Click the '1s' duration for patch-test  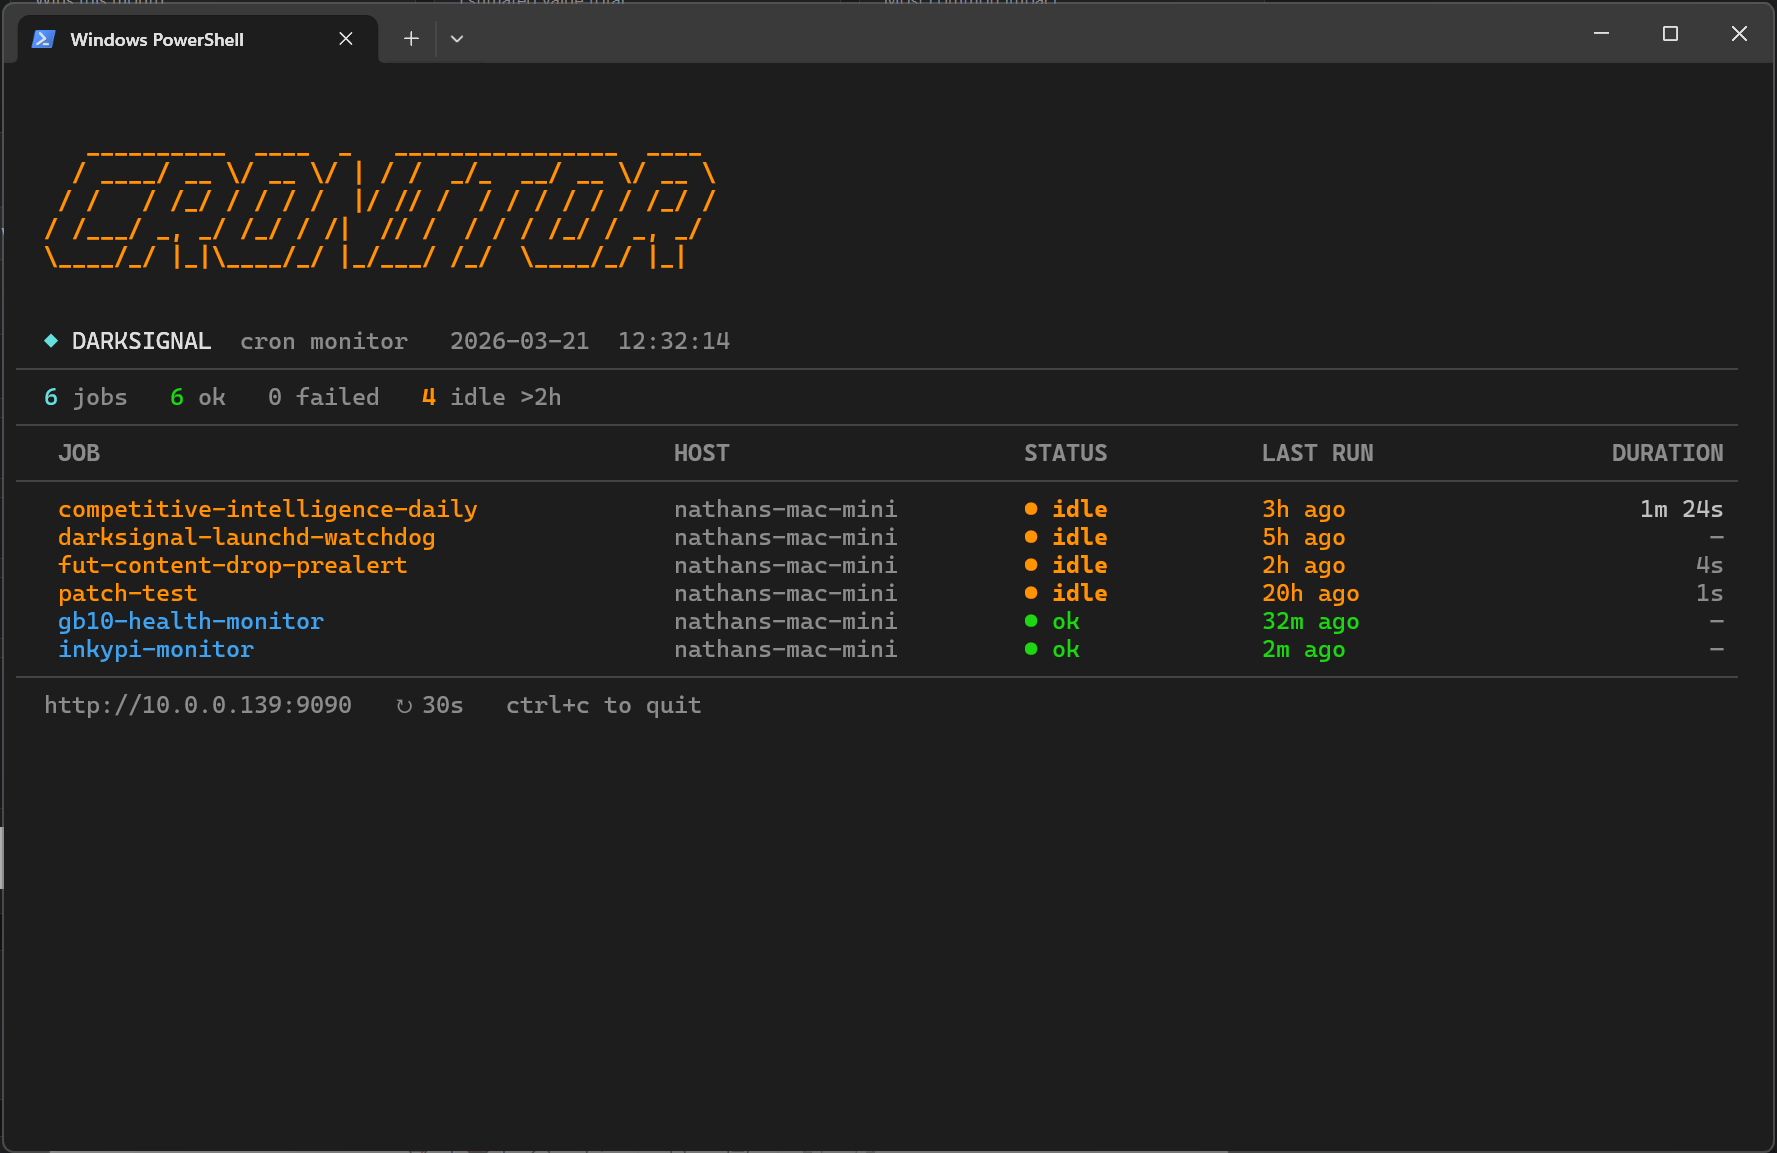pos(1710,593)
